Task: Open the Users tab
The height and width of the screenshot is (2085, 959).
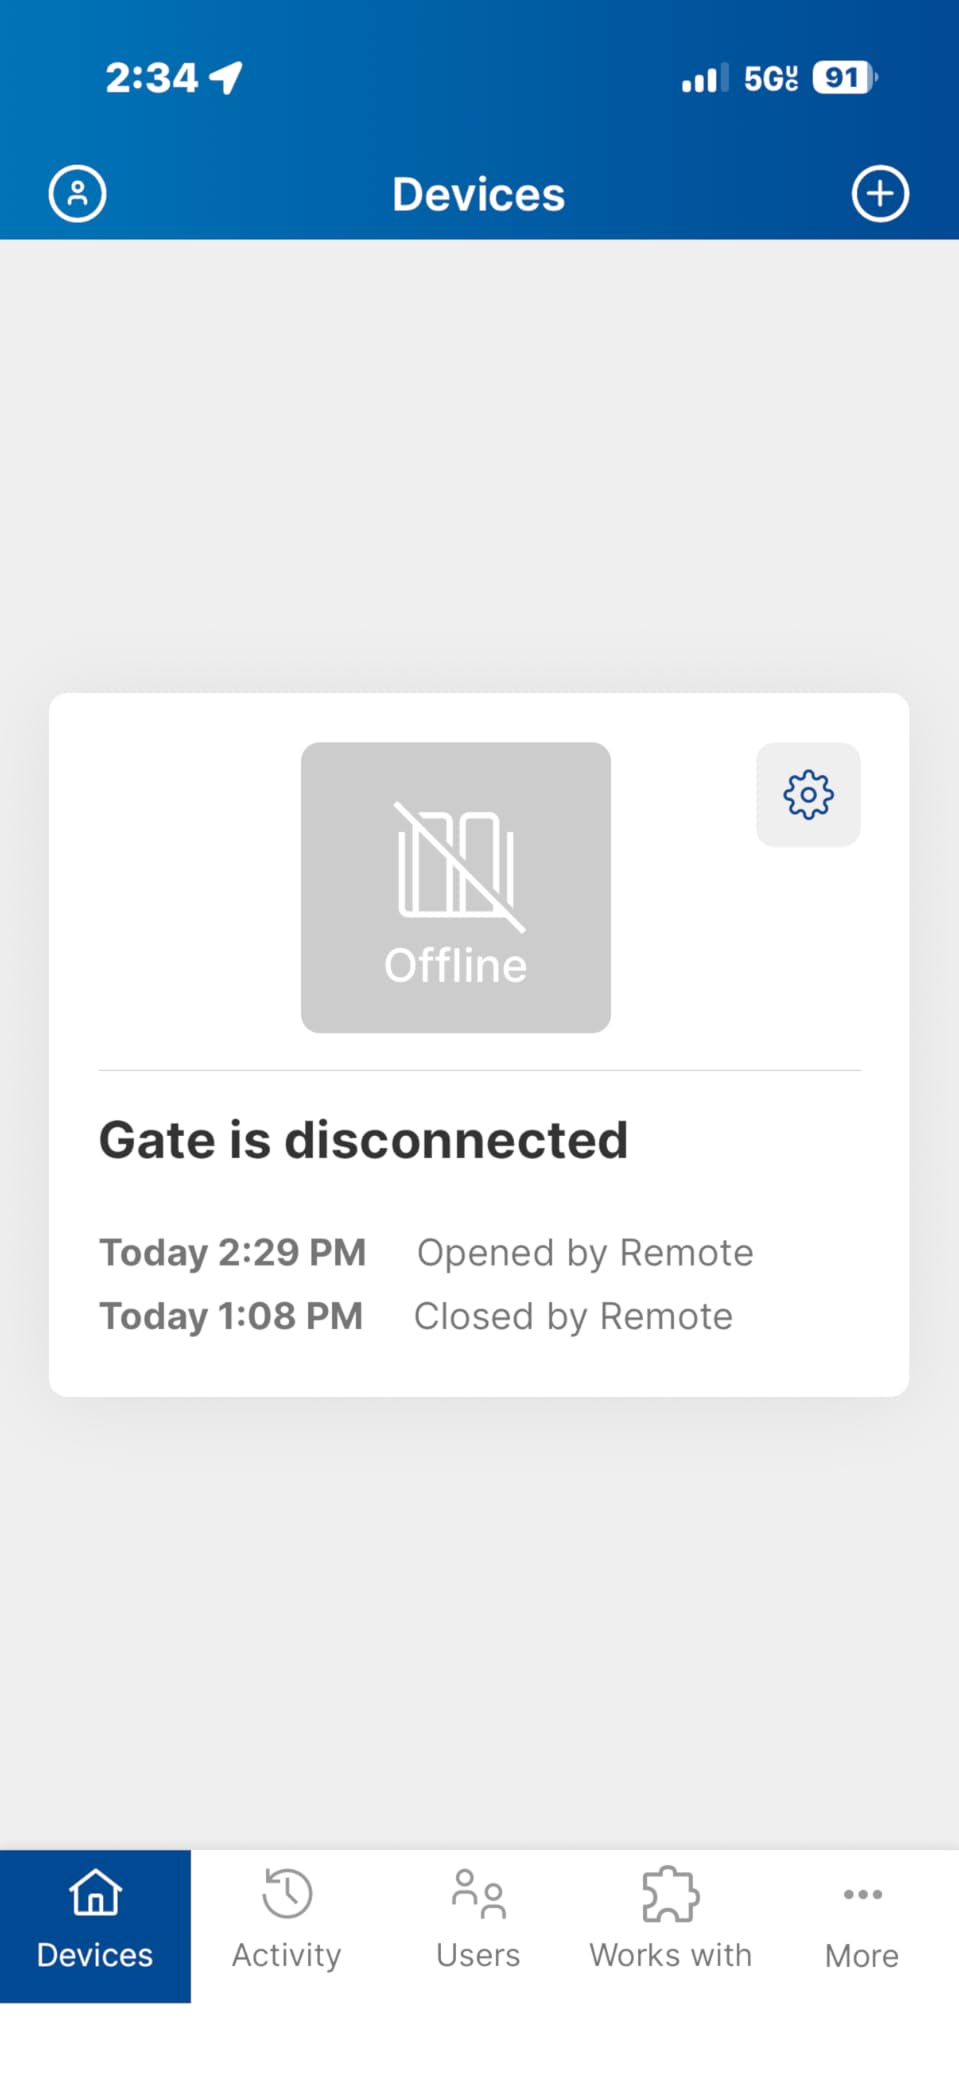Action: point(478,1924)
